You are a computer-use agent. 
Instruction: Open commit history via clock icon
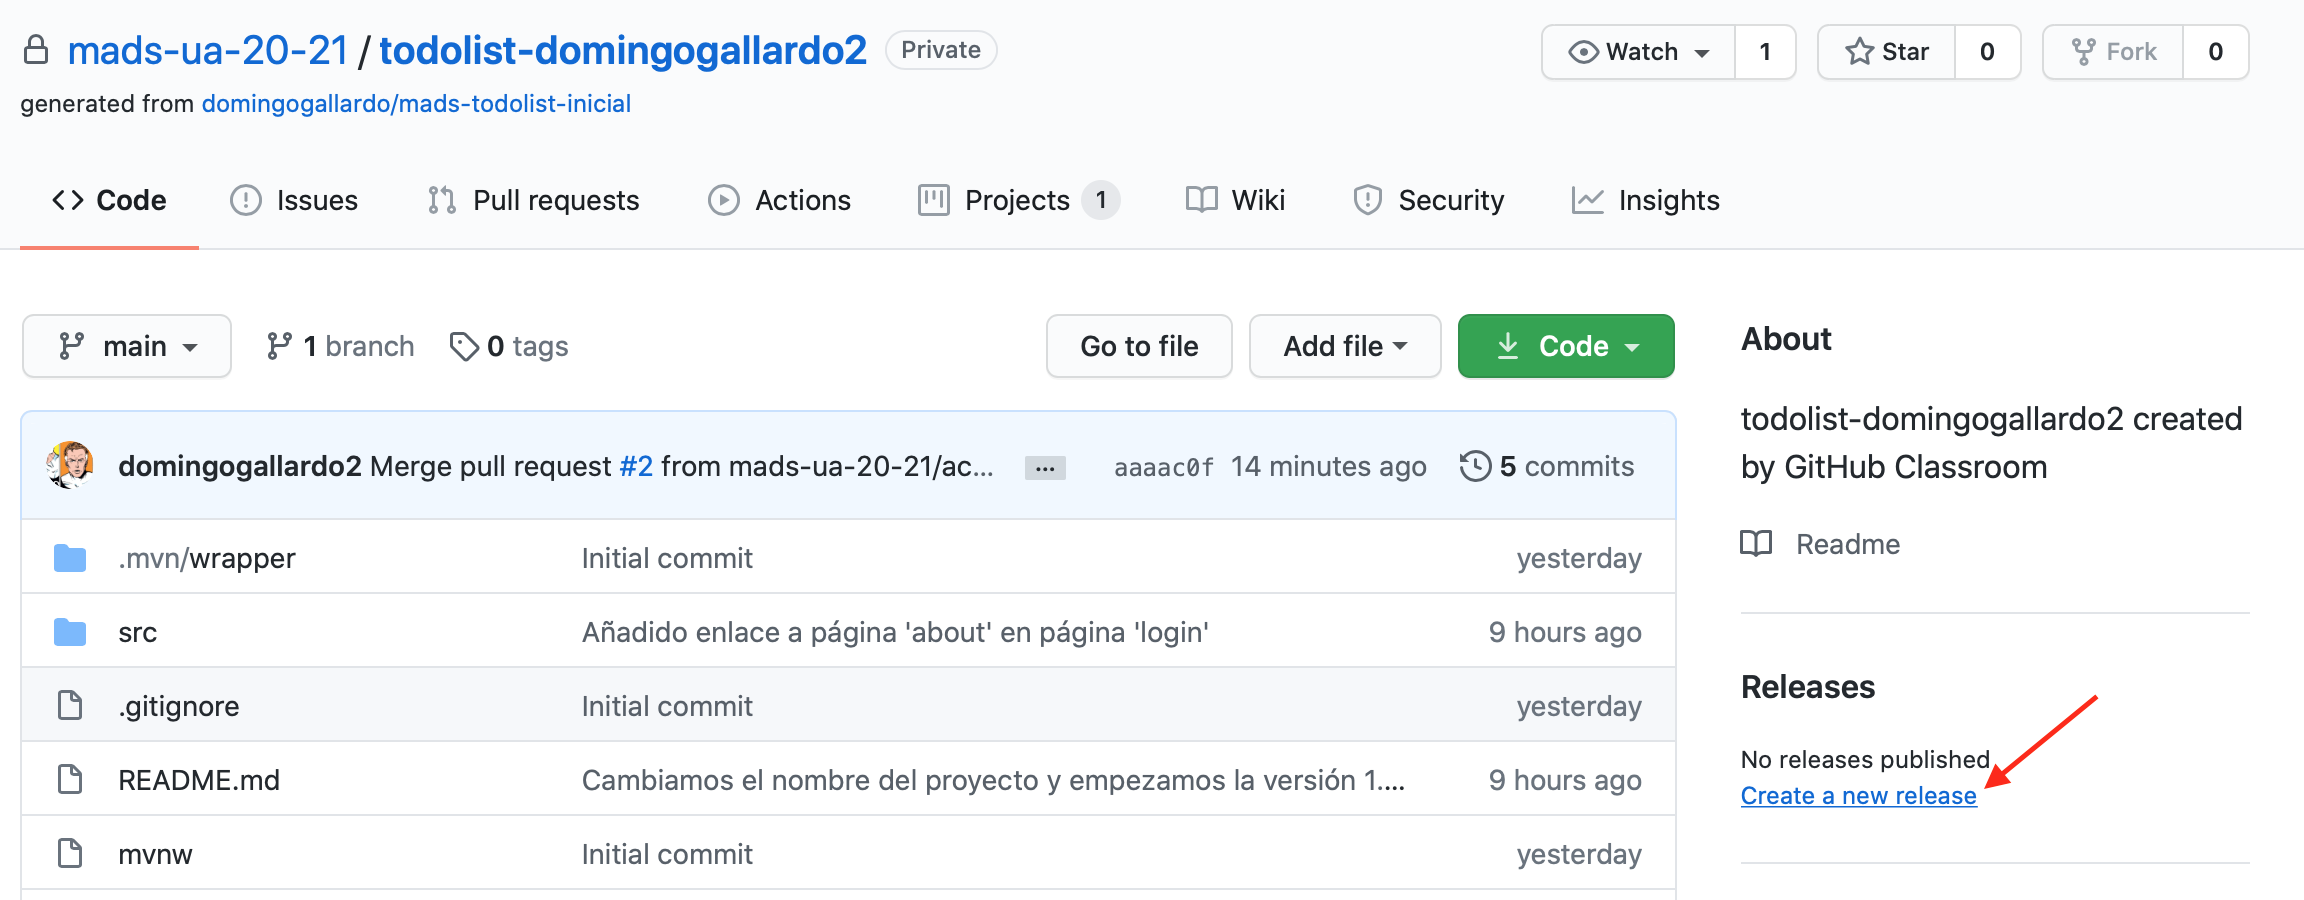click(1475, 466)
